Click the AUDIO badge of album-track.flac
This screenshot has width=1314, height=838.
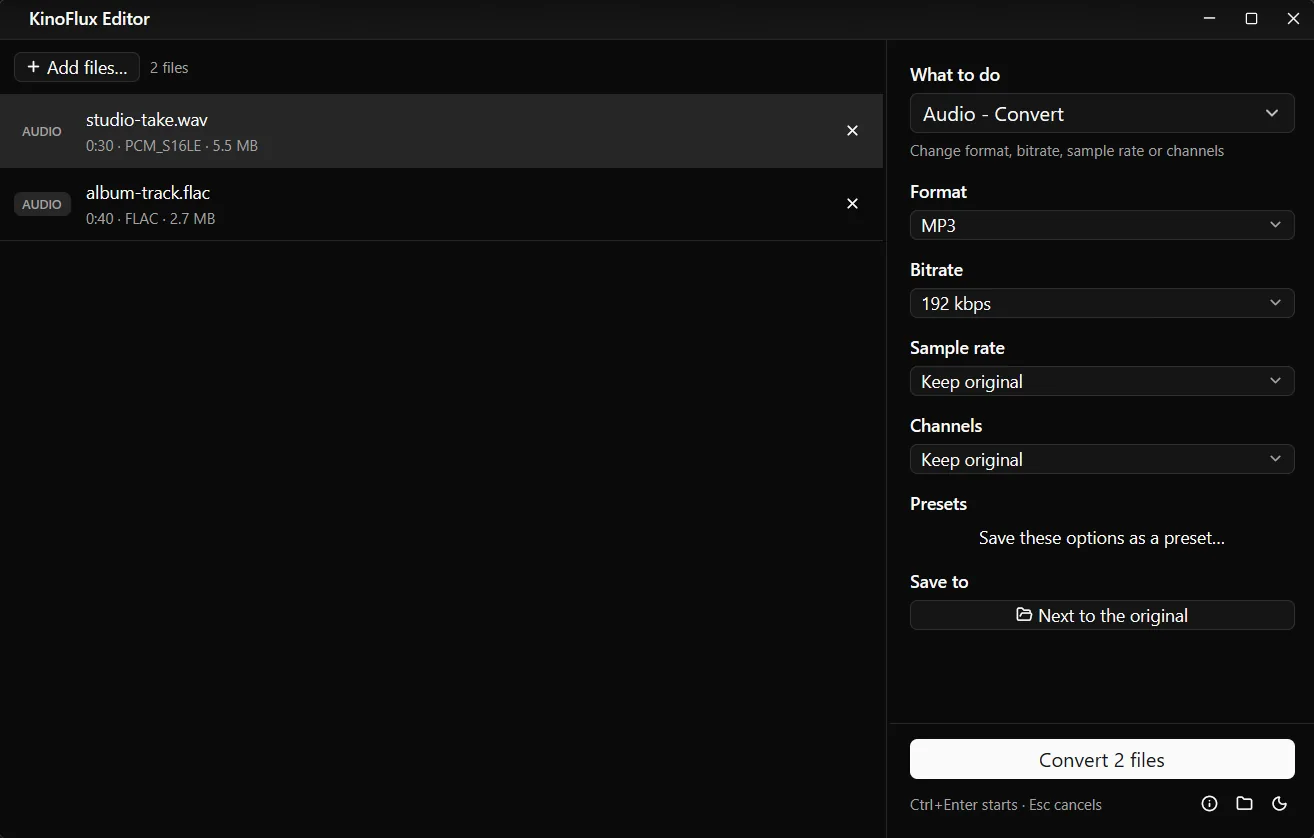click(42, 204)
